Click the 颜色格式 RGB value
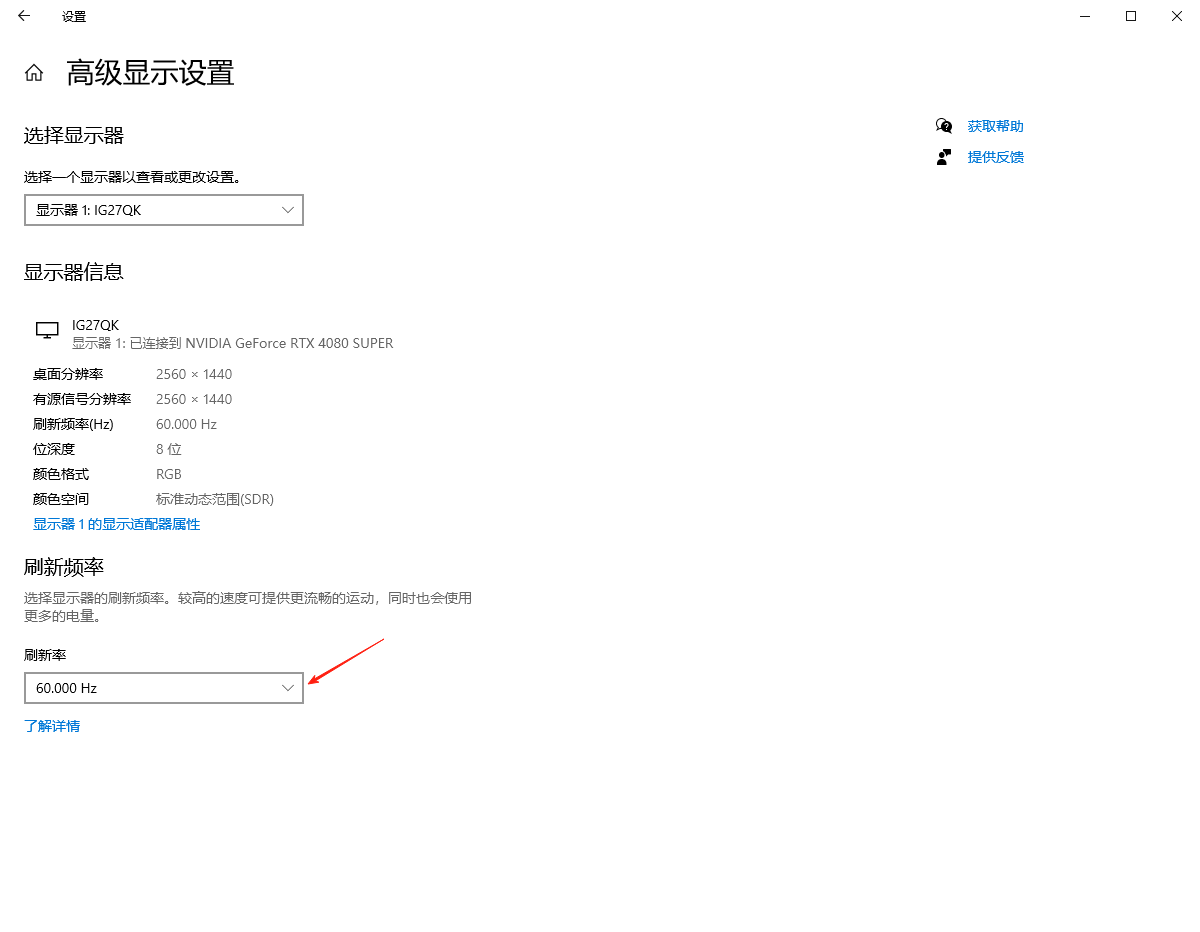 [x=169, y=474]
